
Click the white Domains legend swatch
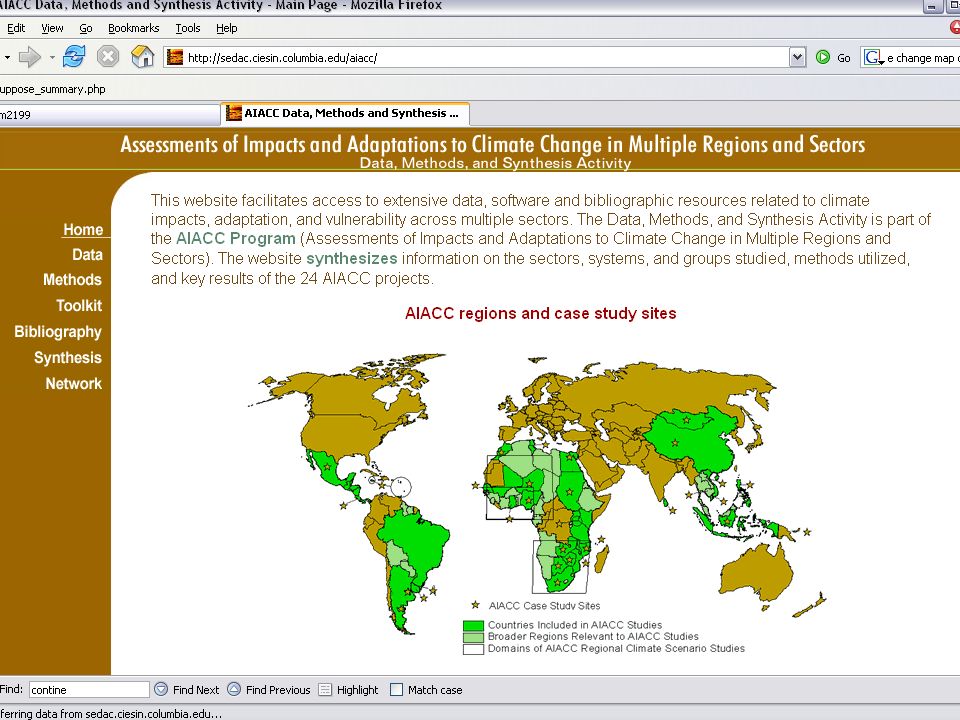(x=473, y=649)
